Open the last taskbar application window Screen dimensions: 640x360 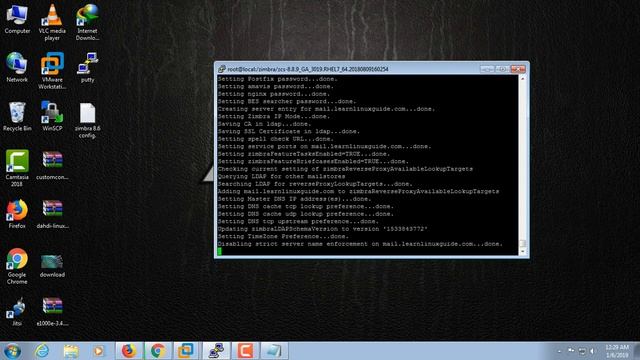tap(274, 351)
